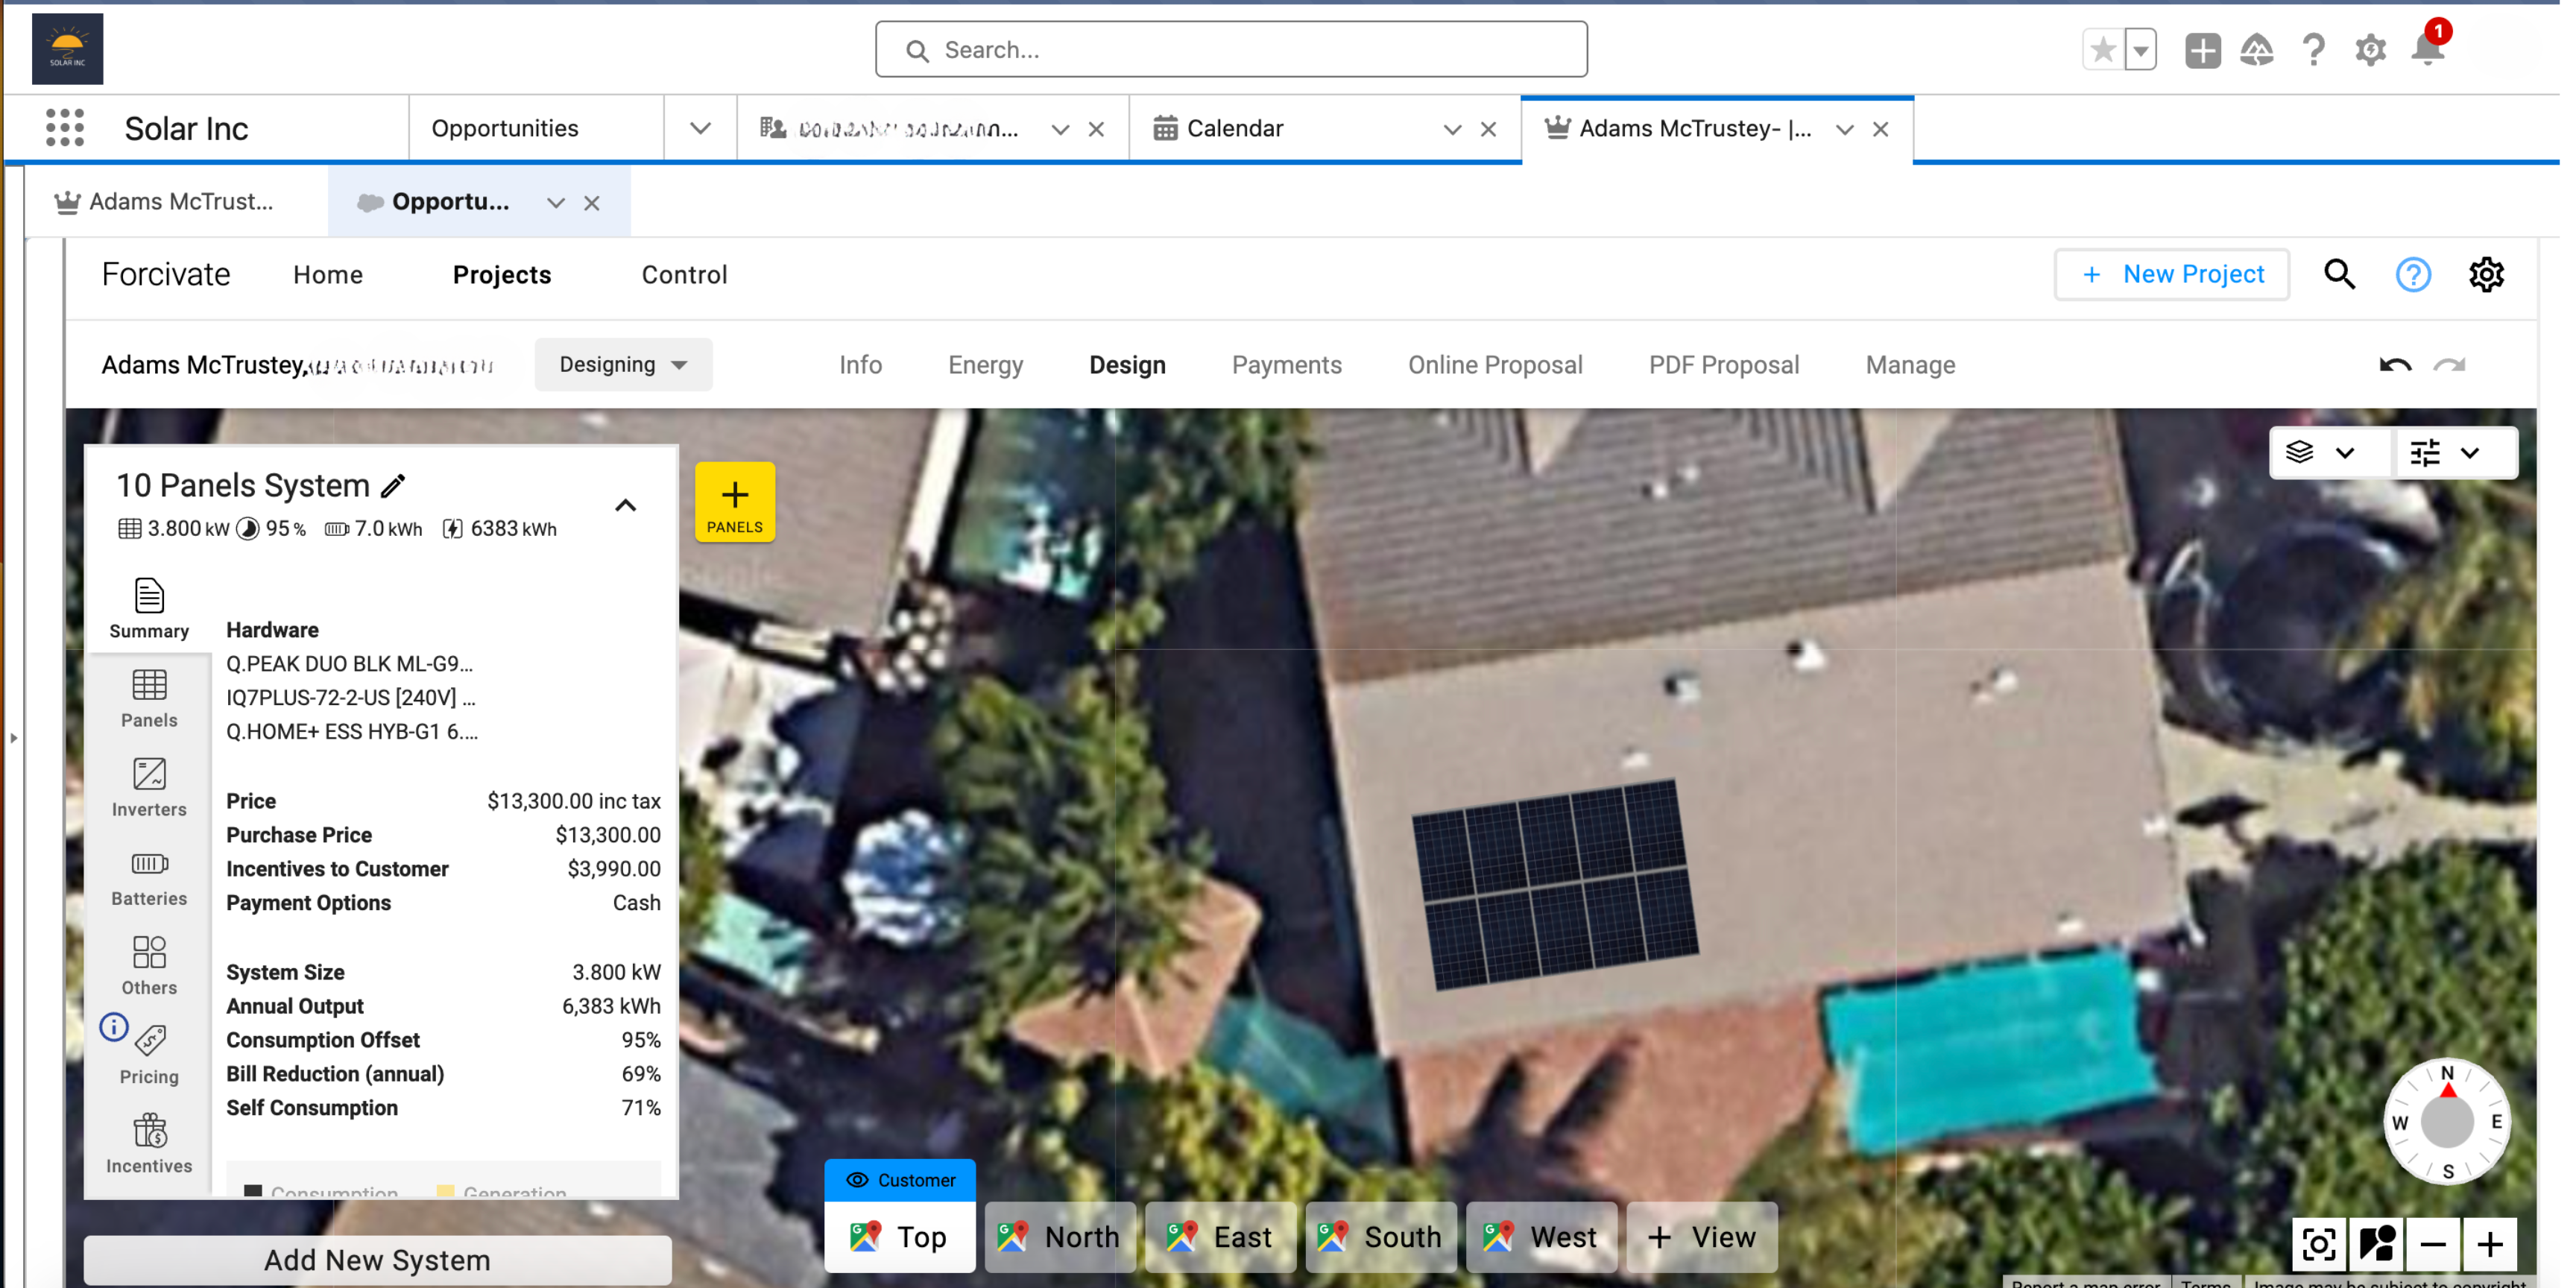2576x1288 pixels.
Task: Zoom in on the map
Action: point(2490,1245)
